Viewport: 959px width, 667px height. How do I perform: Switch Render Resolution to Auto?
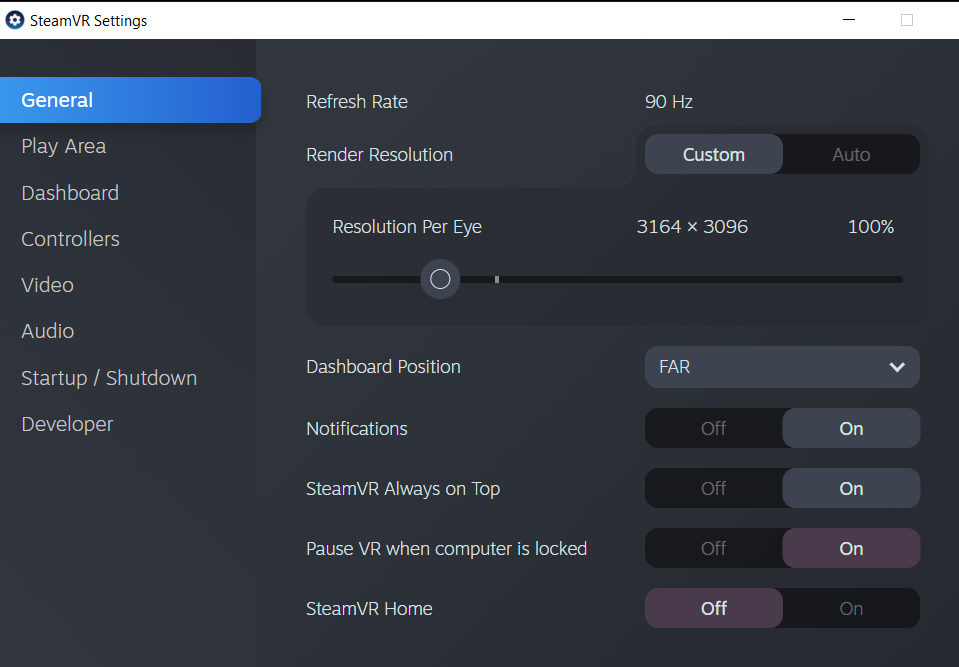coord(851,154)
